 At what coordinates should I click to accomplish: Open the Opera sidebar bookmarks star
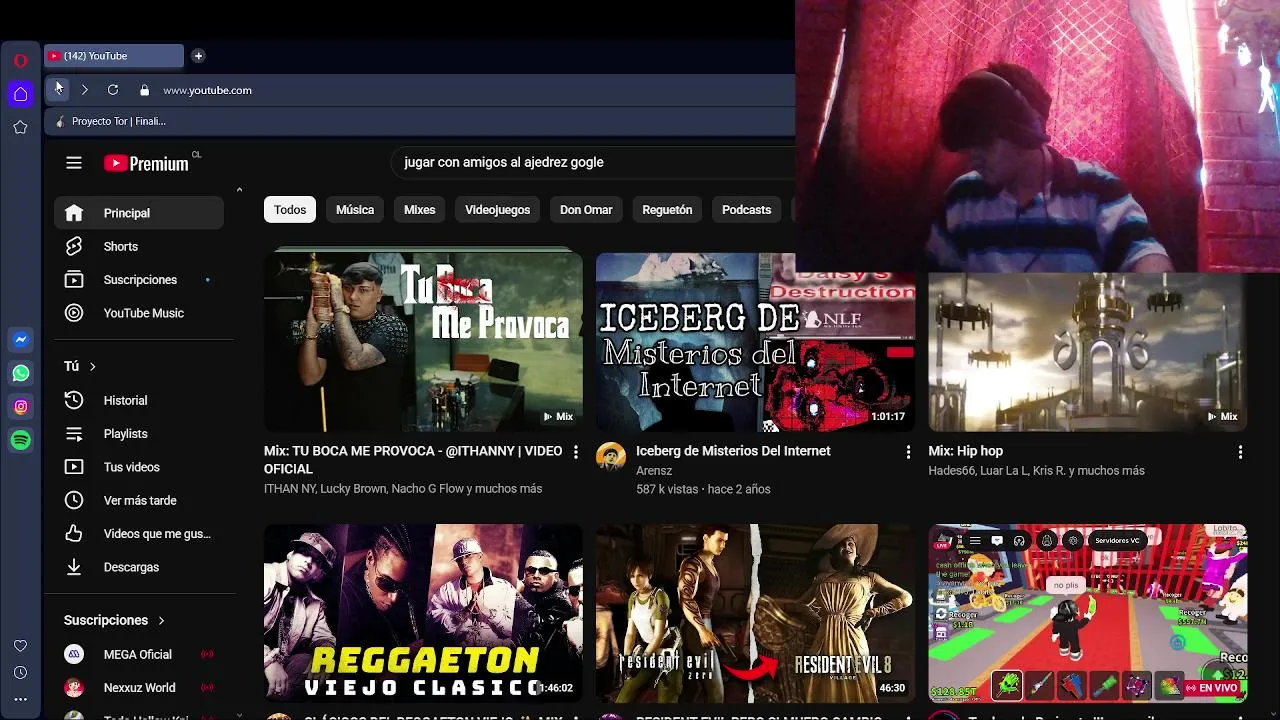pyautogui.click(x=20, y=127)
